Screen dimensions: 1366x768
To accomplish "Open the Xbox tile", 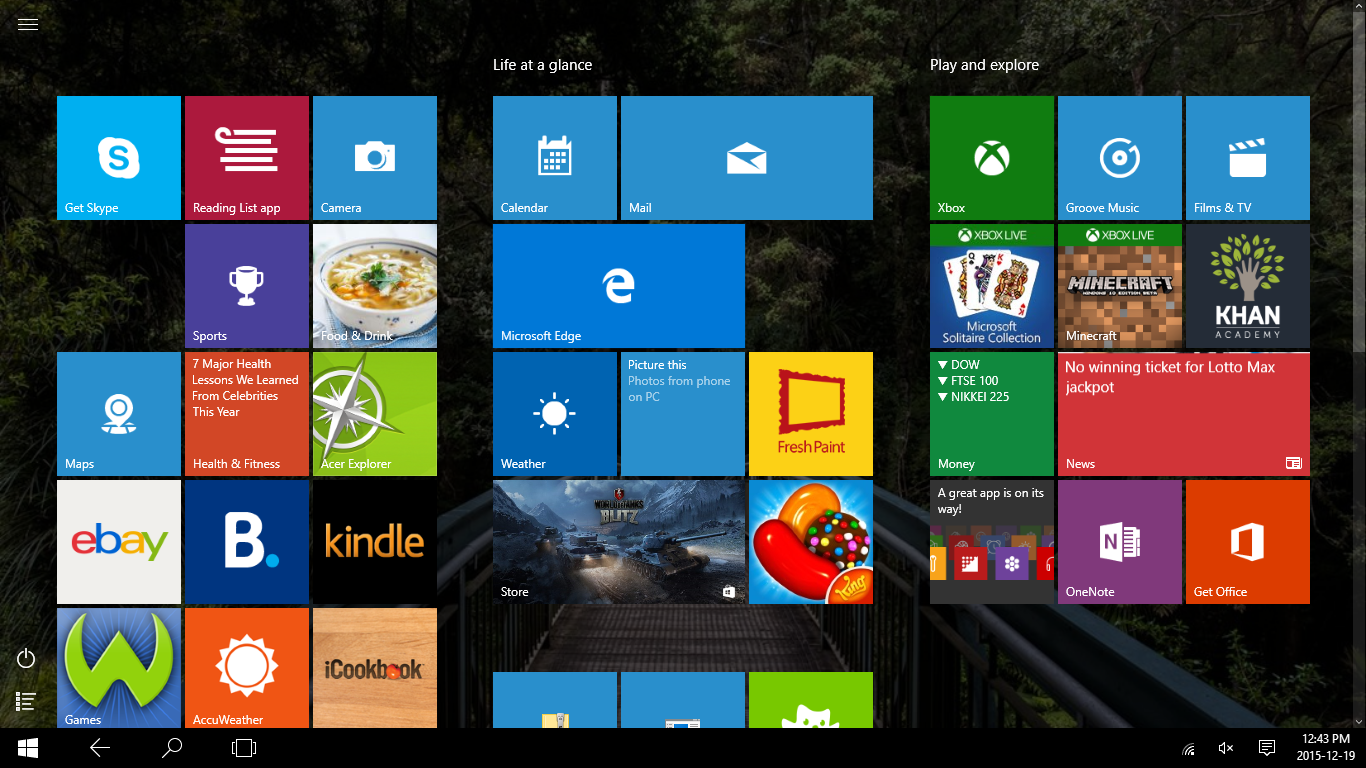I will pos(992,158).
